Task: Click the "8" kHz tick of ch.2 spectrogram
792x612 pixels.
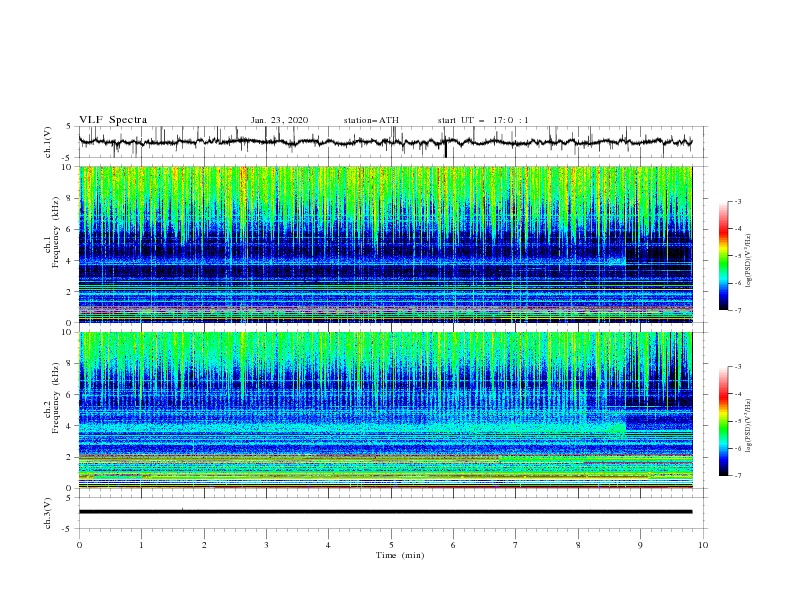Action: coord(71,364)
